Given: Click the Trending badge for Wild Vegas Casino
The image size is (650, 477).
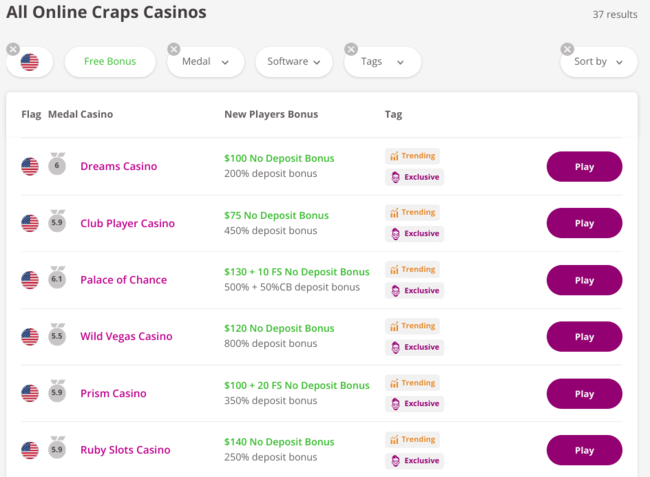Looking at the screenshot, I should coord(414,326).
